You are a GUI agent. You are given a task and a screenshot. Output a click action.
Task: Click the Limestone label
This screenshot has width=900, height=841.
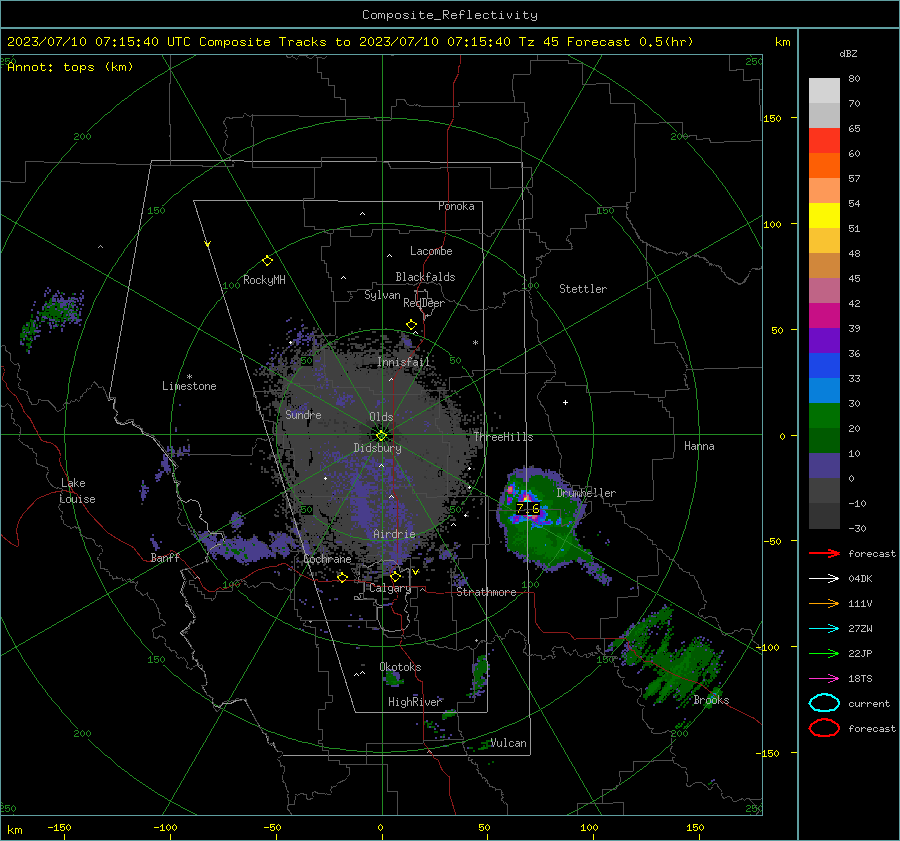point(189,386)
